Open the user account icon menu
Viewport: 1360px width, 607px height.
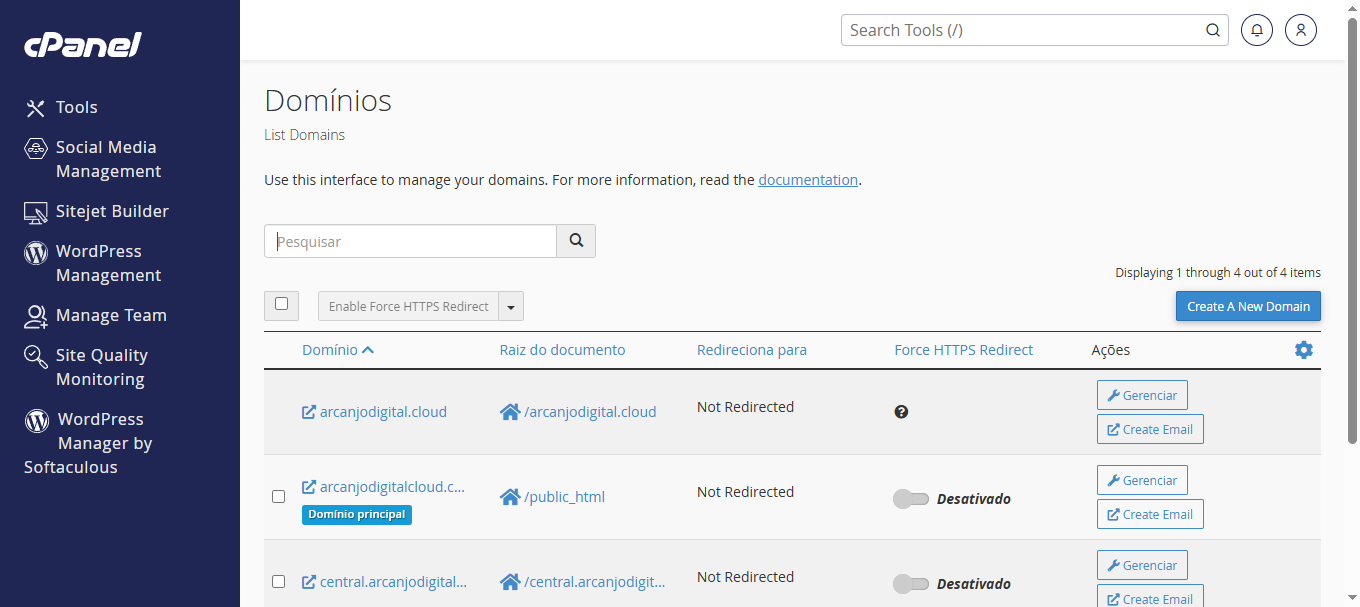click(x=1301, y=30)
